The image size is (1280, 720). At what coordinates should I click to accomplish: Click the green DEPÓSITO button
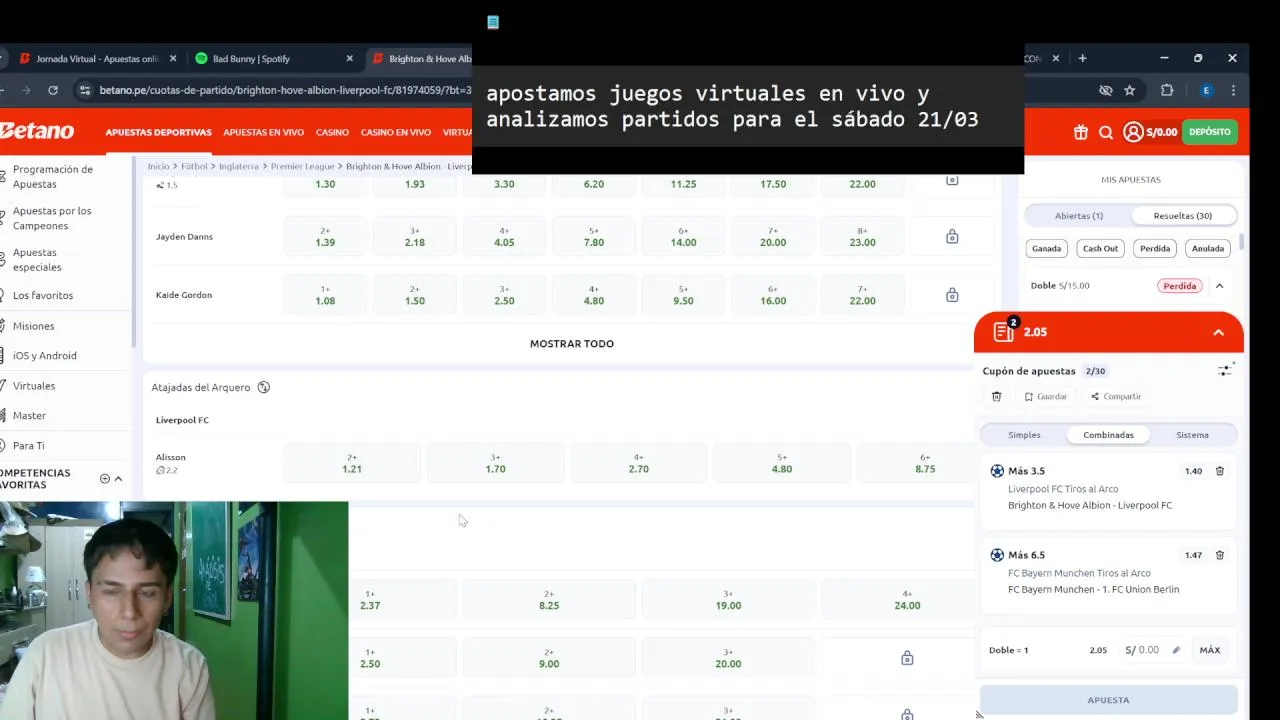click(1210, 132)
